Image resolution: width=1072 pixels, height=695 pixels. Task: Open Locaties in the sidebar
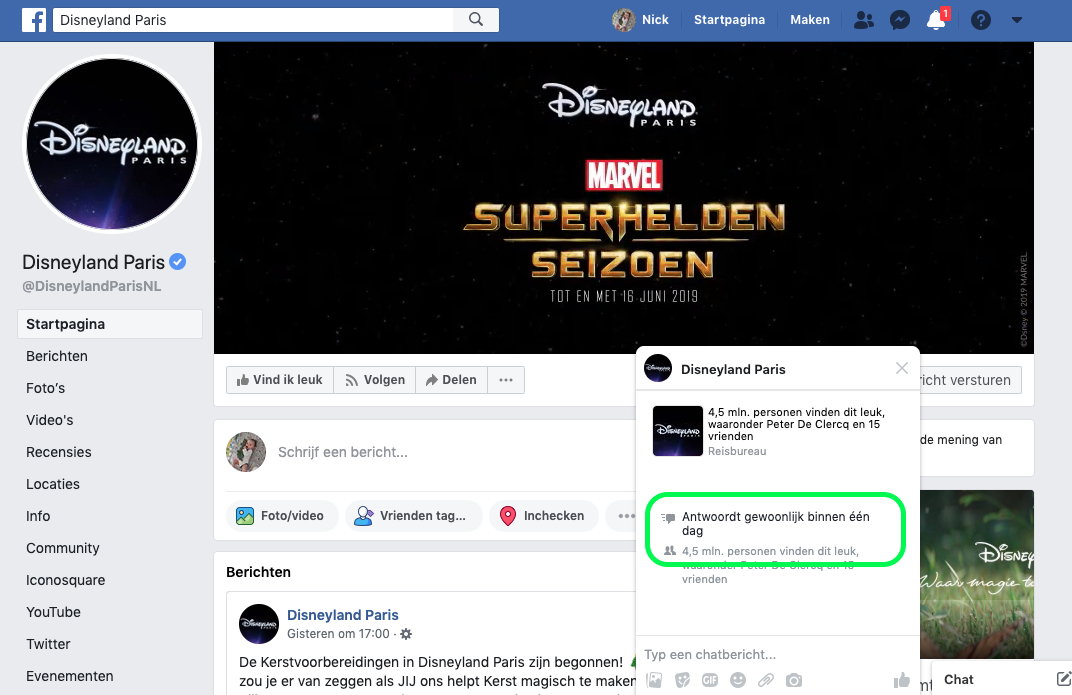point(53,485)
